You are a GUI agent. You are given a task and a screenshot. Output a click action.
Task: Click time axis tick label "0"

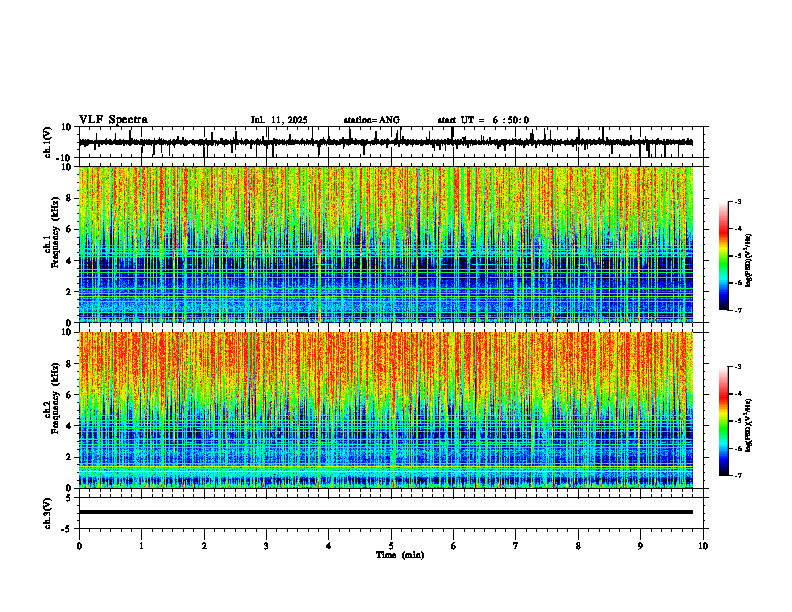pyautogui.click(x=79, y=546)
